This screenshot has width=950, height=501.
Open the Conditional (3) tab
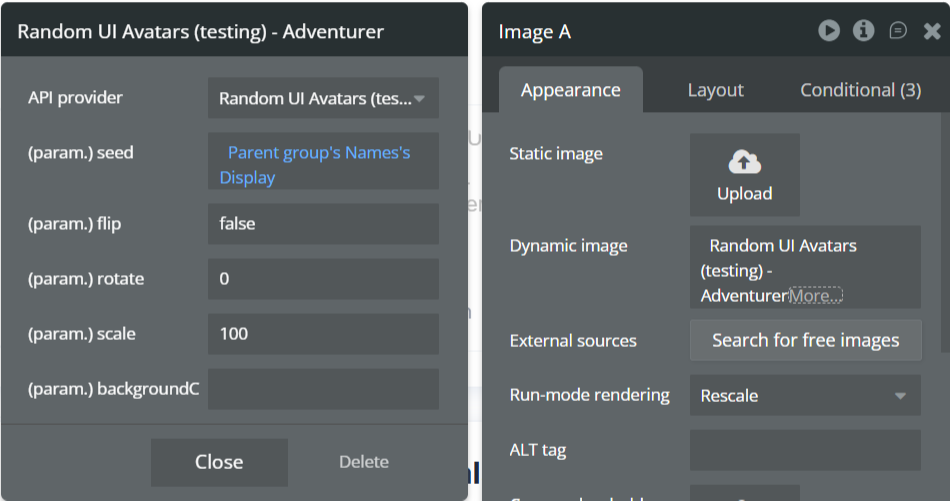pos(860,90)
